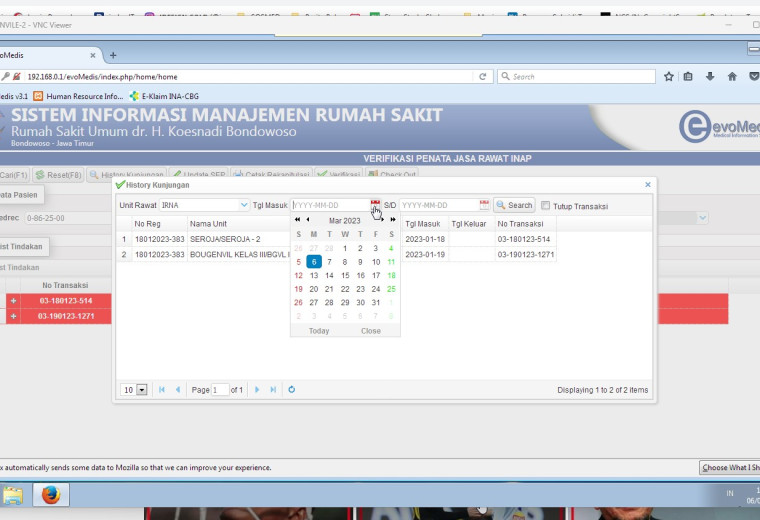Click the refresh icon in grid pager

291,390
